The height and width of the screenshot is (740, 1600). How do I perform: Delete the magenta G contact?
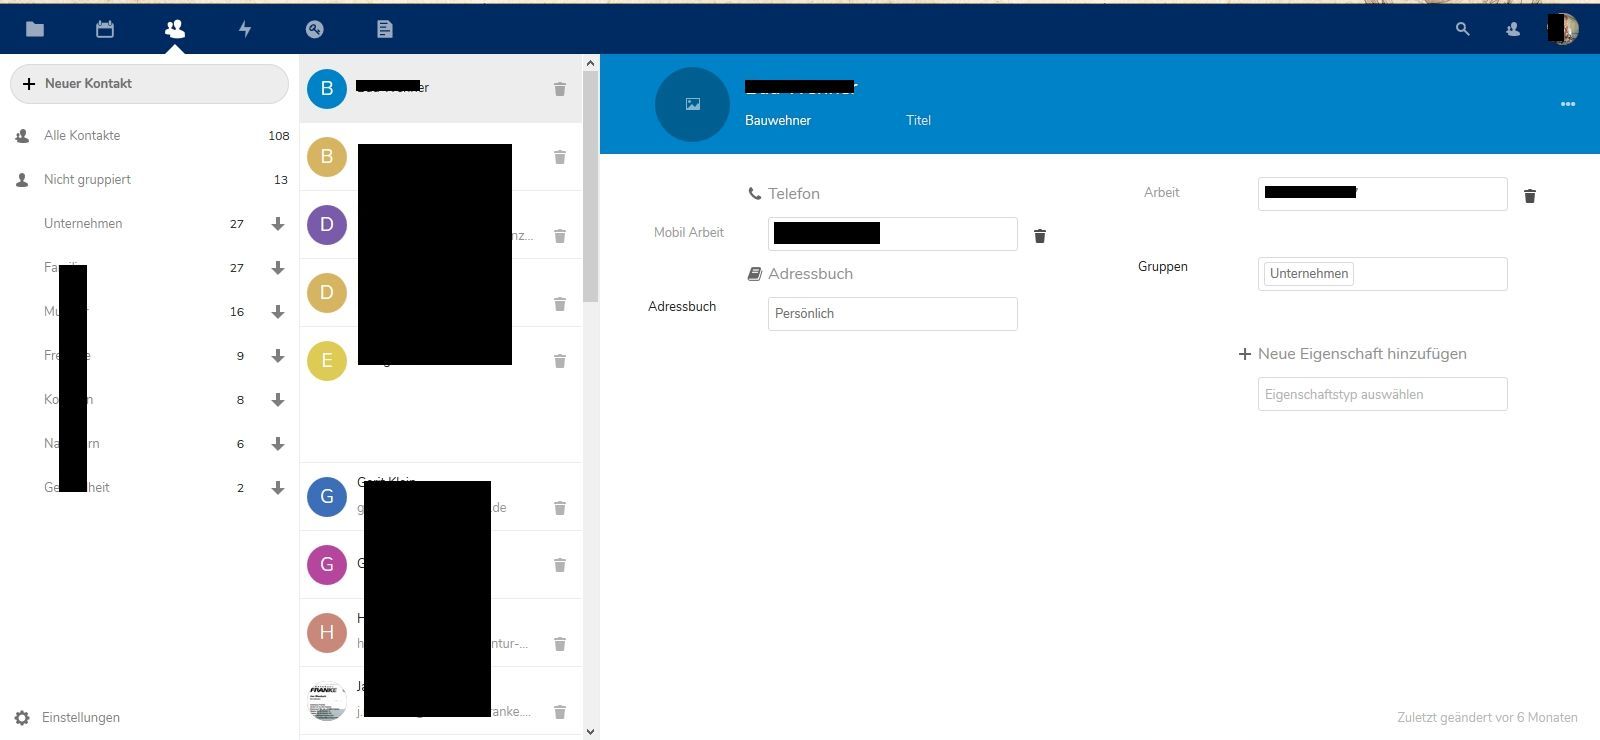pyautogui.click(x=560, y=565)
